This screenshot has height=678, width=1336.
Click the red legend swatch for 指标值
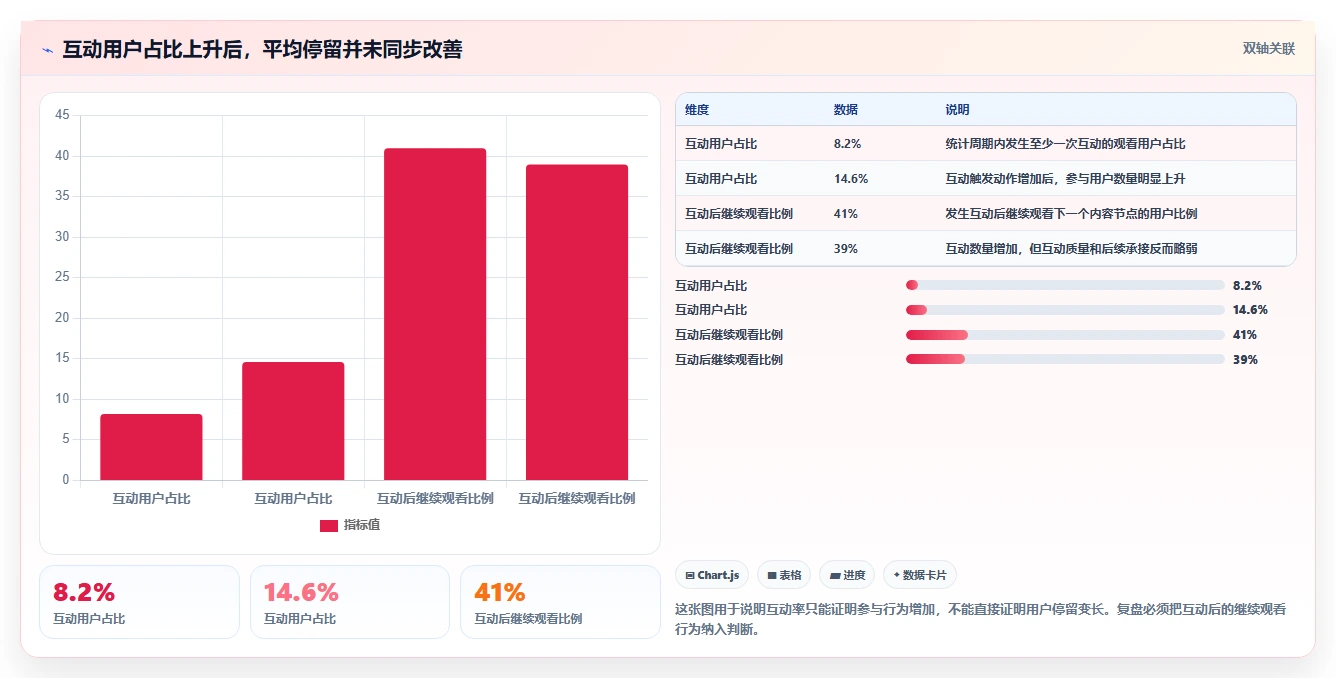(329, 525)
